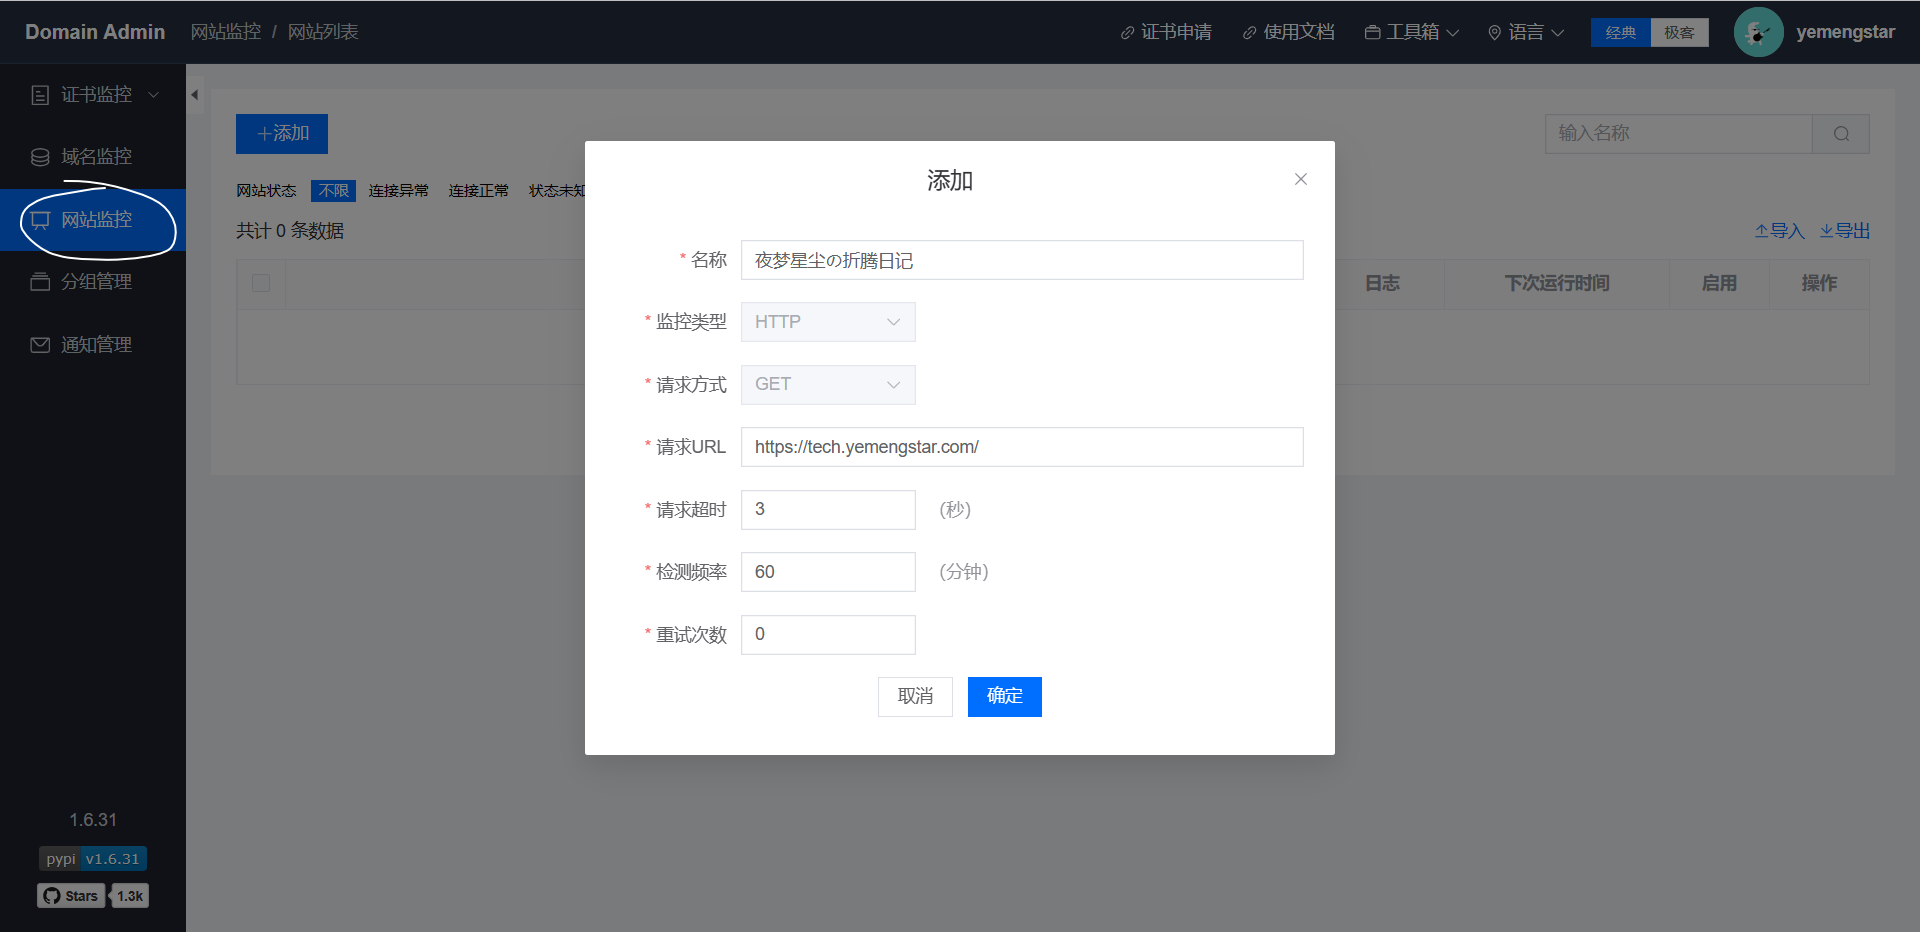1920x932 pixels.
Task: Expand the 工具箱 menu in header
Action: click(x=1411, y=32)
